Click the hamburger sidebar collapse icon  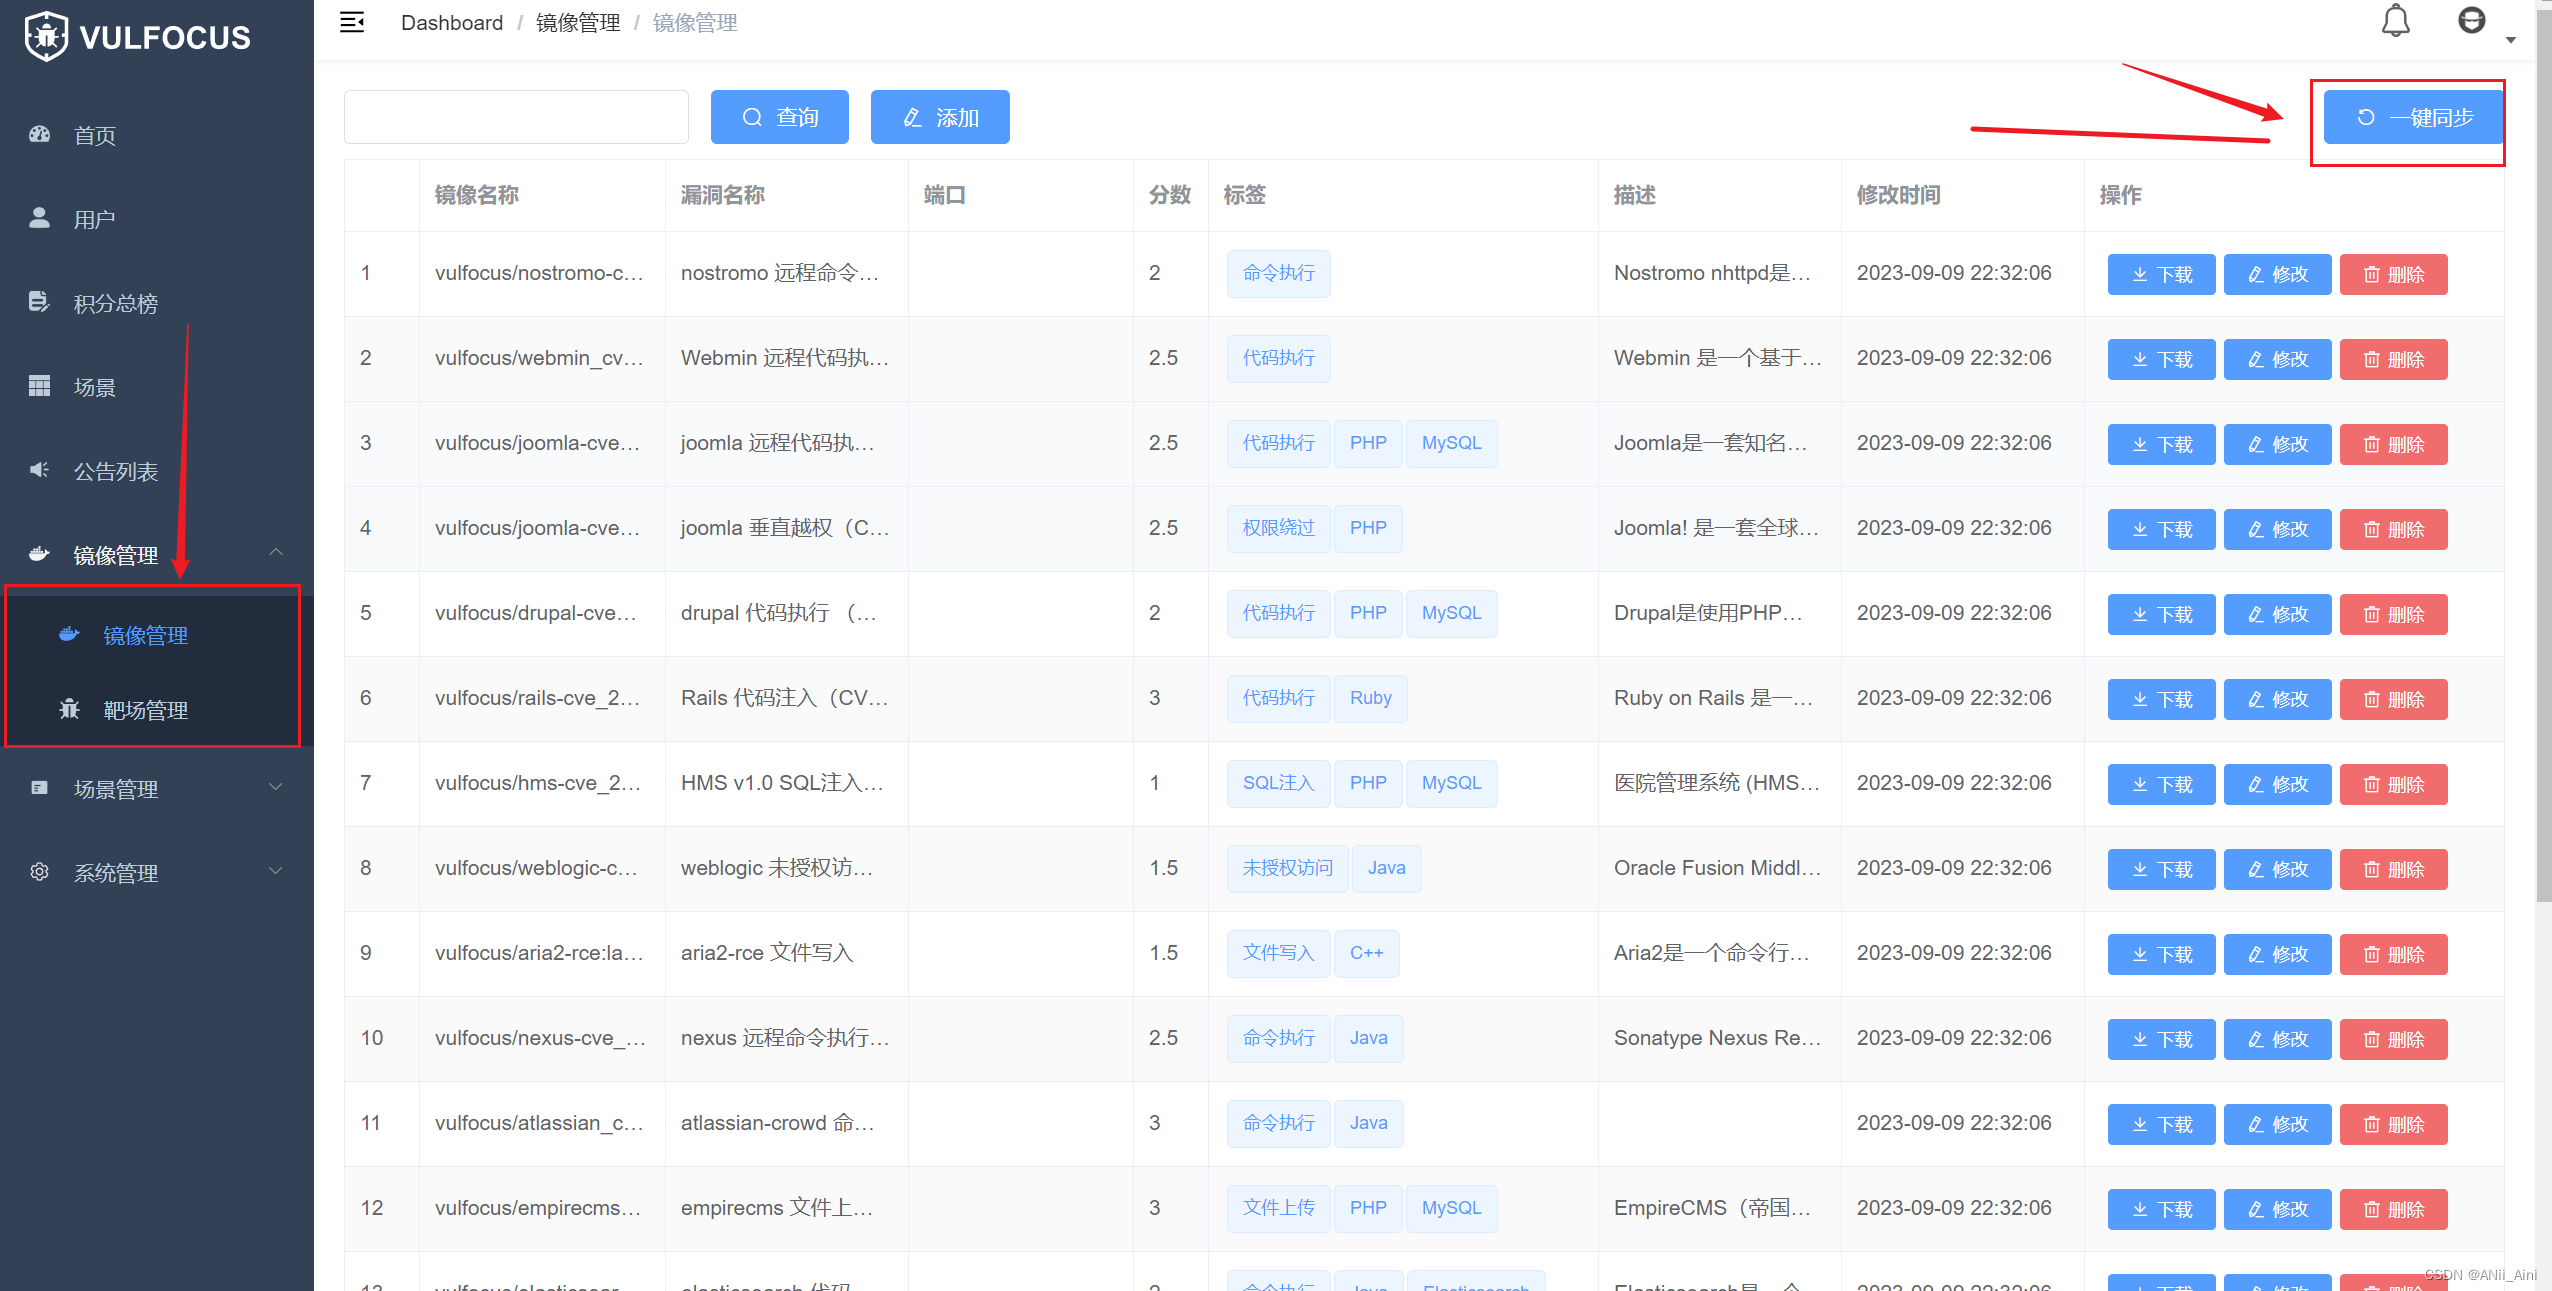click(352, 22)
